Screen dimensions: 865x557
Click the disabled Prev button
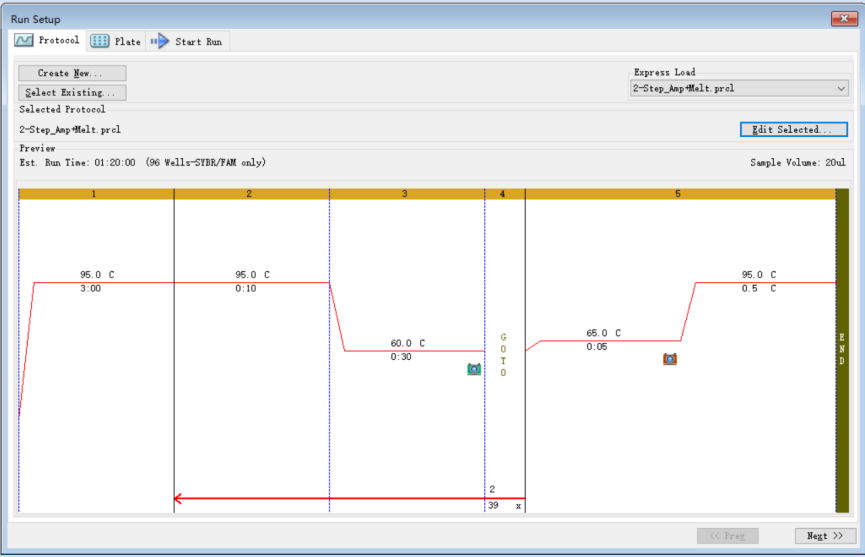point(728,535)
